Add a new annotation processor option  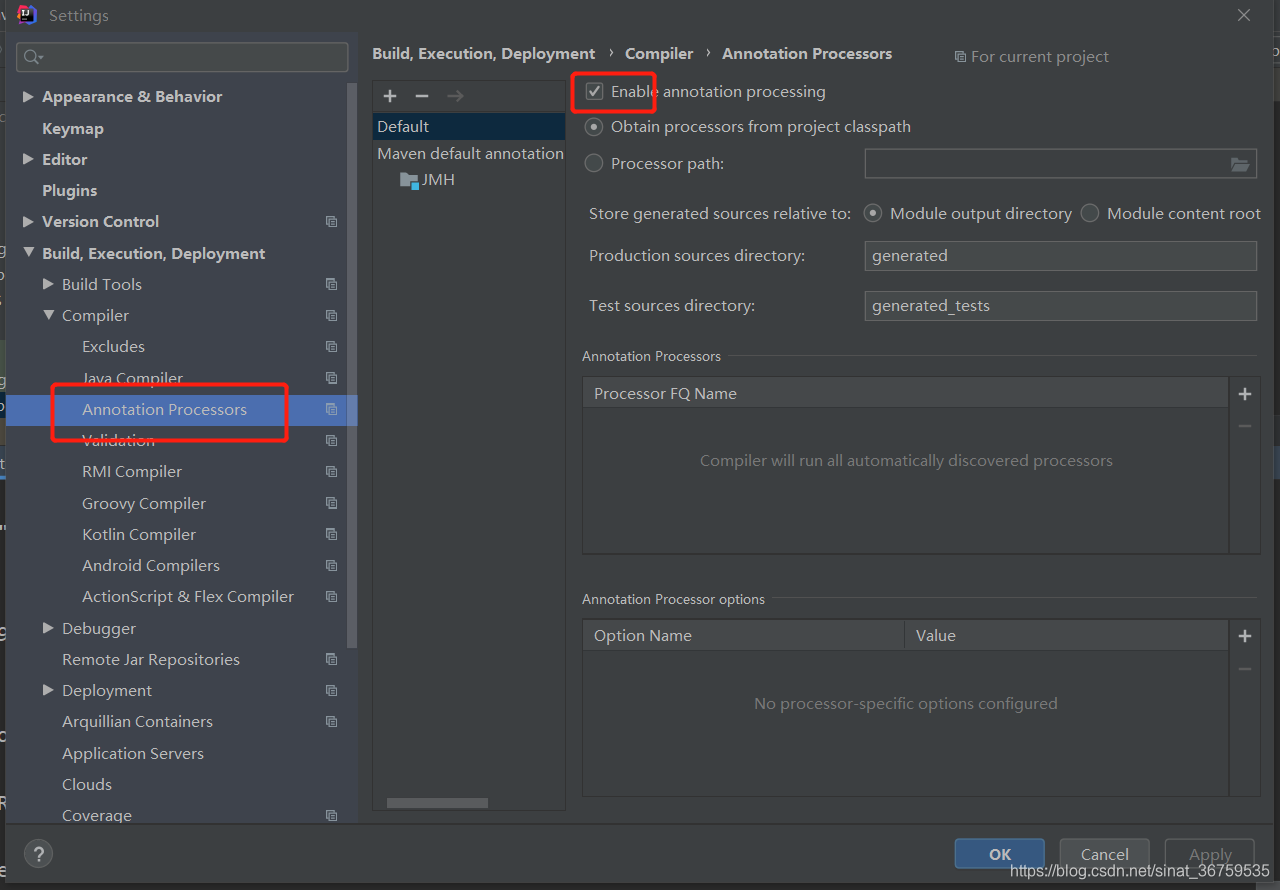point(1245,636)
